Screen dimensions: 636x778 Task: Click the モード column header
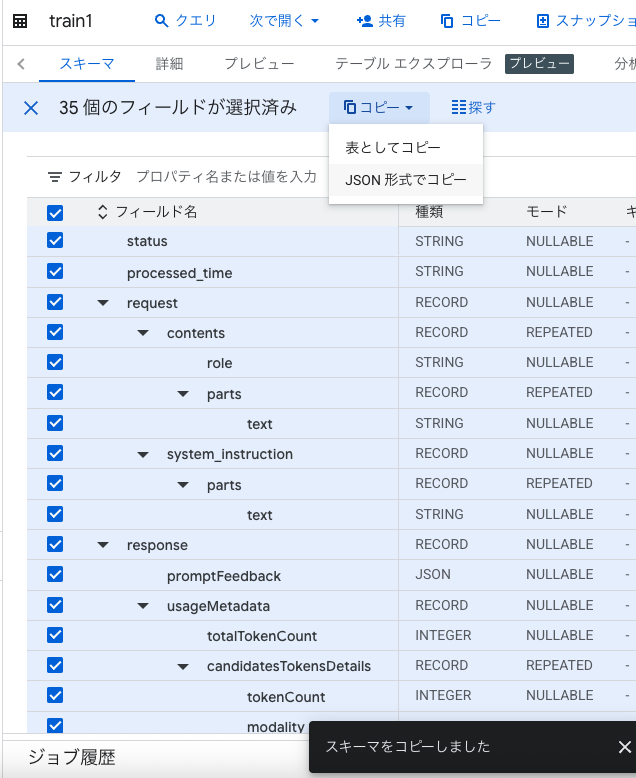point(546,212)
